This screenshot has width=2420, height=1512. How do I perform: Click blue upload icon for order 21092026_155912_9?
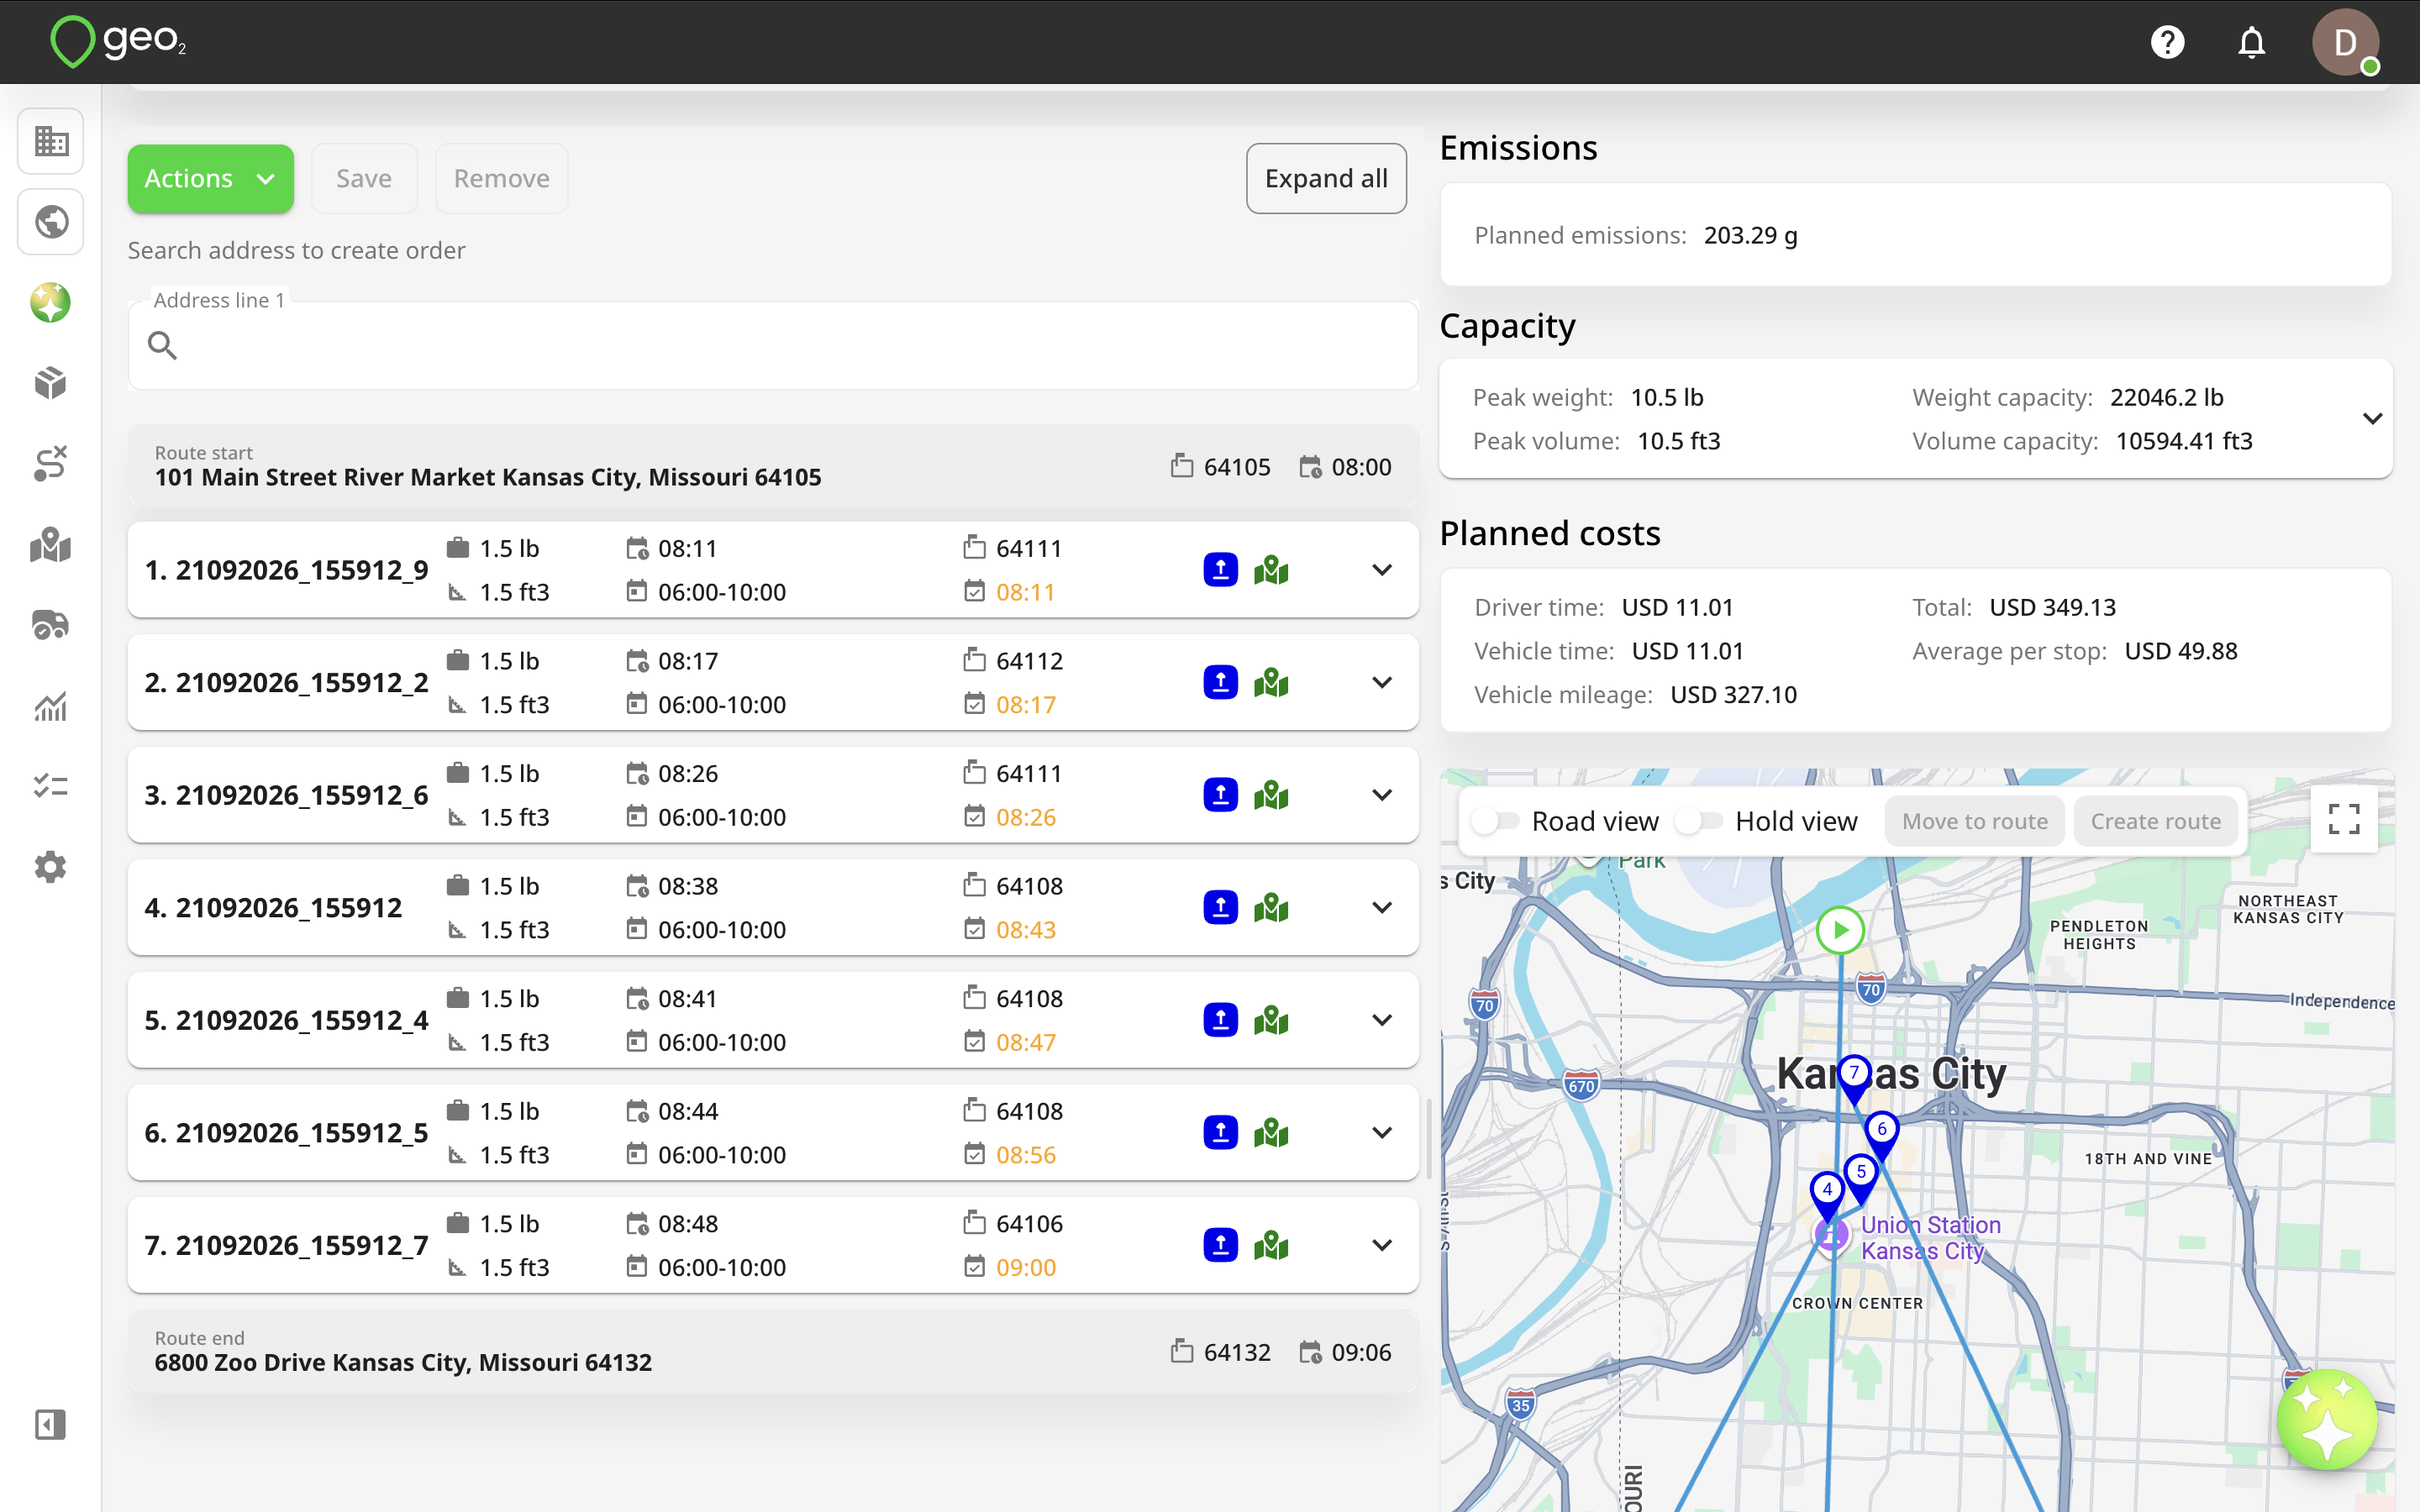1220,570
